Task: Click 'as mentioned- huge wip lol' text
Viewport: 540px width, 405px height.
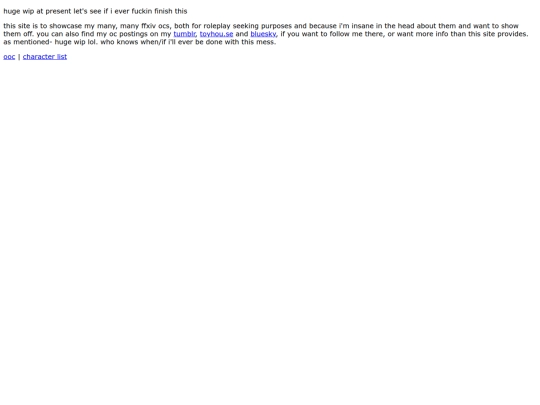Action: (51, 42)
